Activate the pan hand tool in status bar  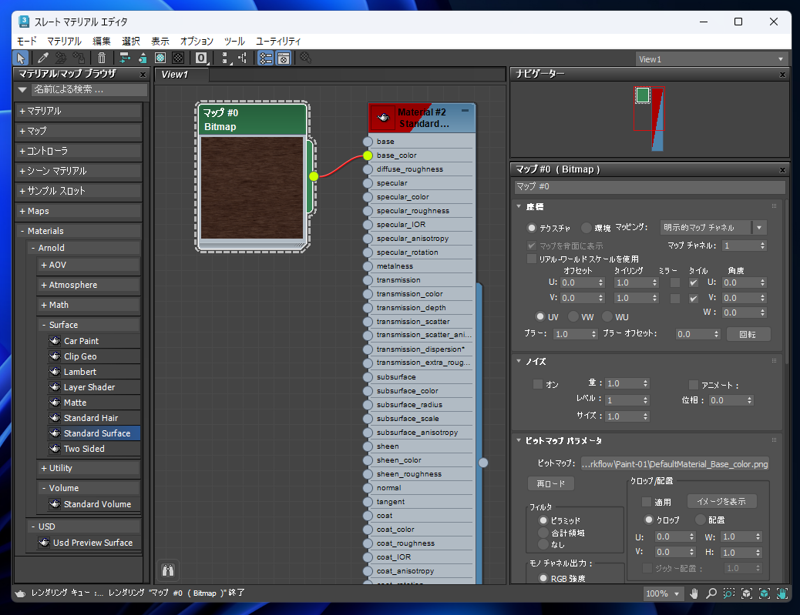[694, 592]
